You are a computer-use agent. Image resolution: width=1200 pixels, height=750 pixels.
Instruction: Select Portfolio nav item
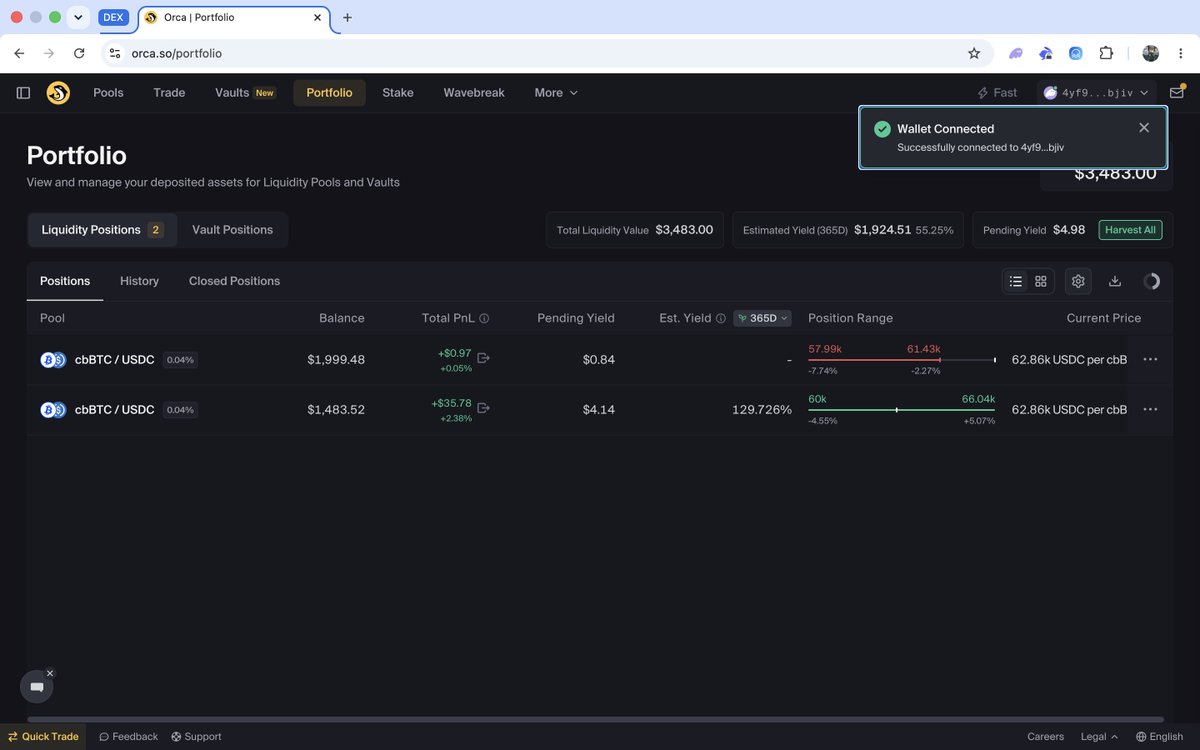(x=329, y=93)
